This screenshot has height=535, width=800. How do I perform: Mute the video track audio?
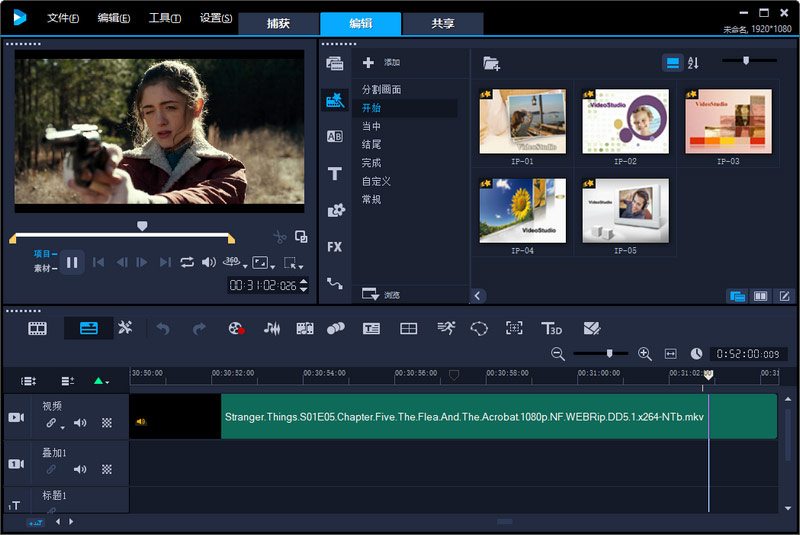(x=80, y=423)
